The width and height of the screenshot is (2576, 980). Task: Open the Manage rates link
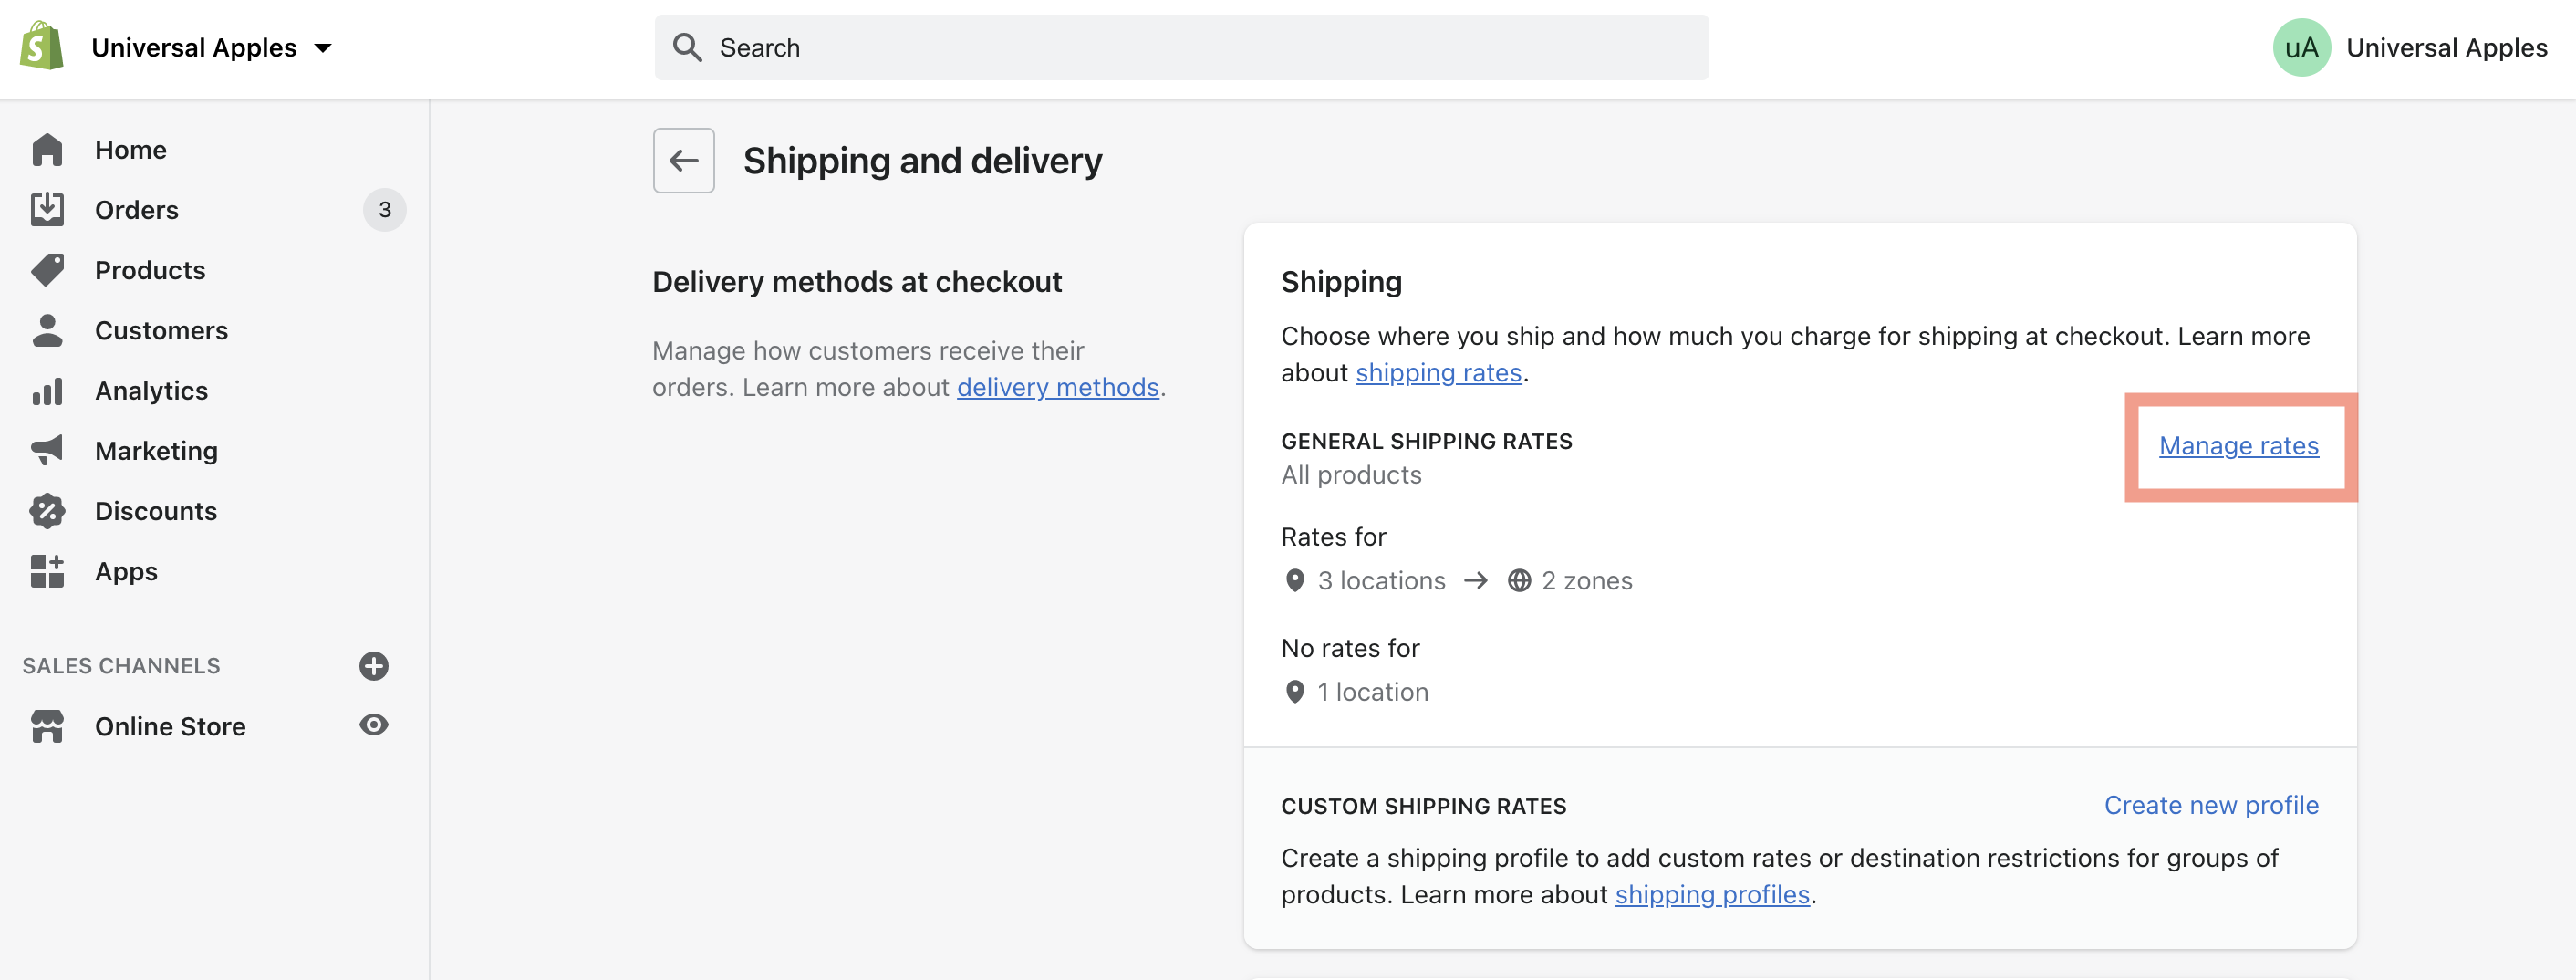(x=2238, y=445)
